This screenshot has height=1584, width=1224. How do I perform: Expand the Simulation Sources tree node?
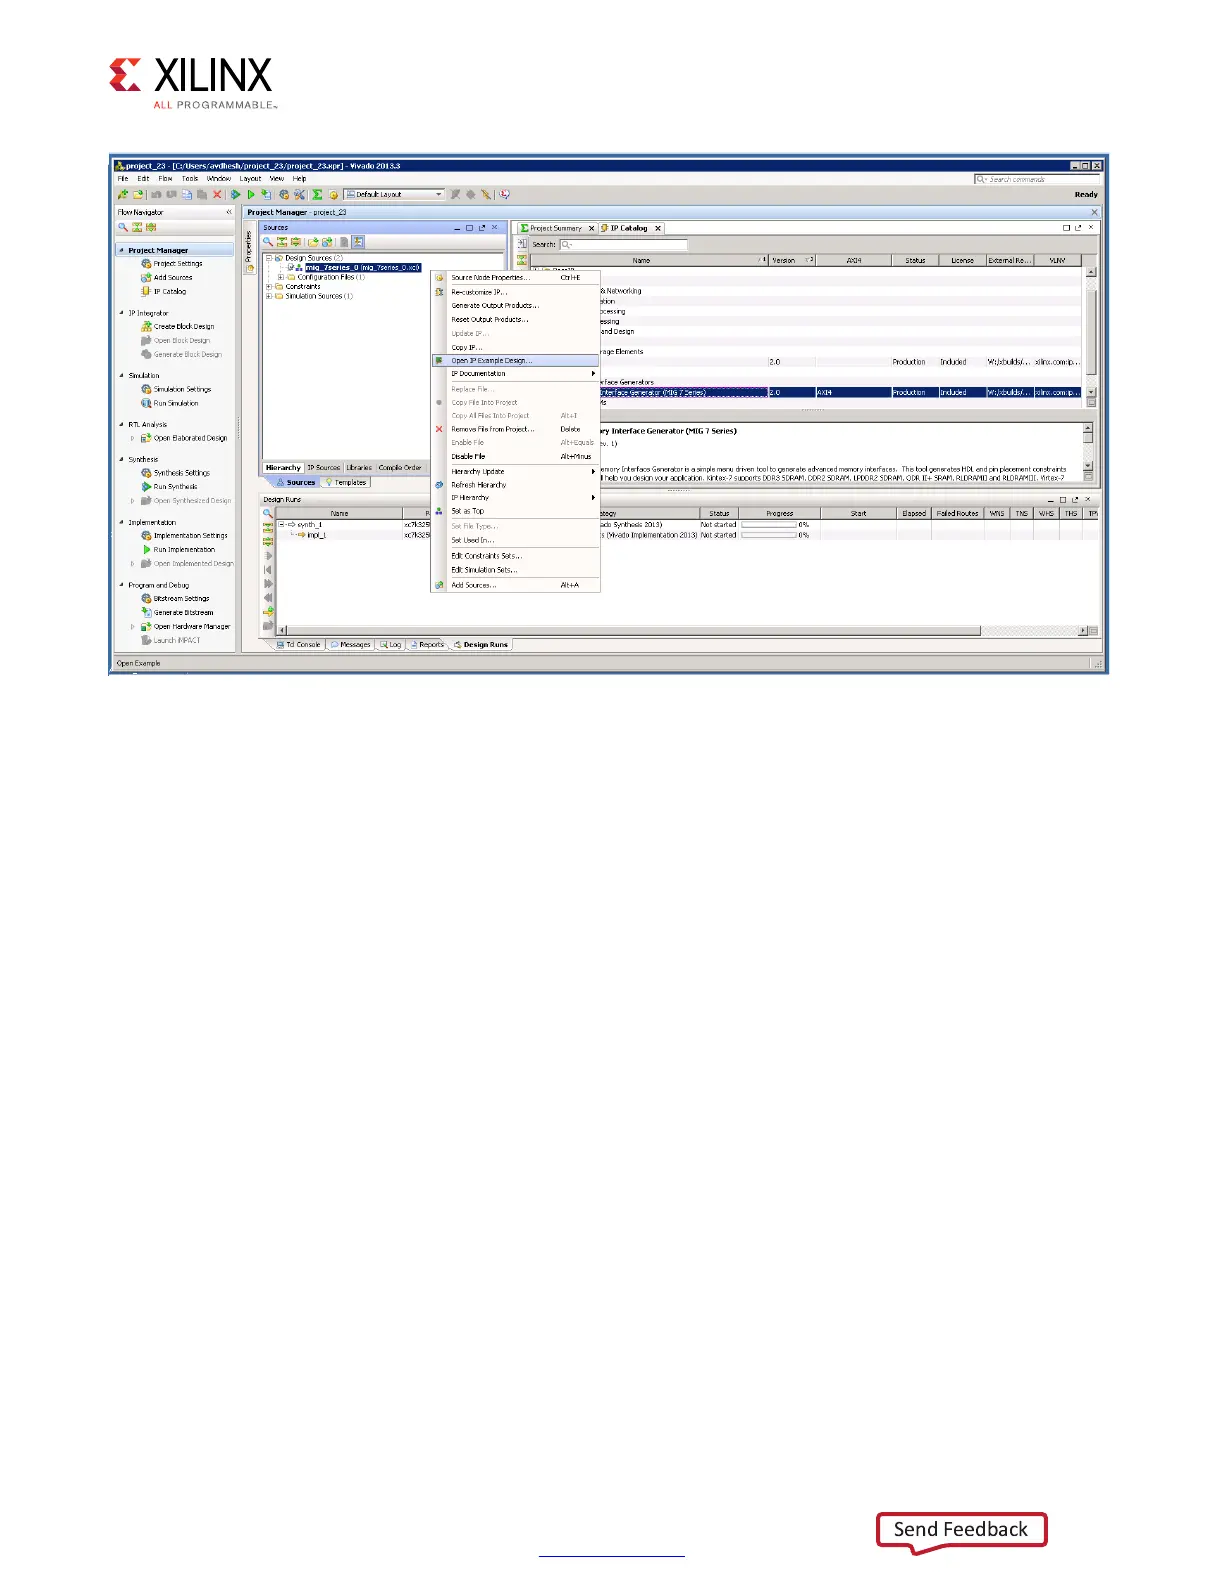tap(269, 296)
